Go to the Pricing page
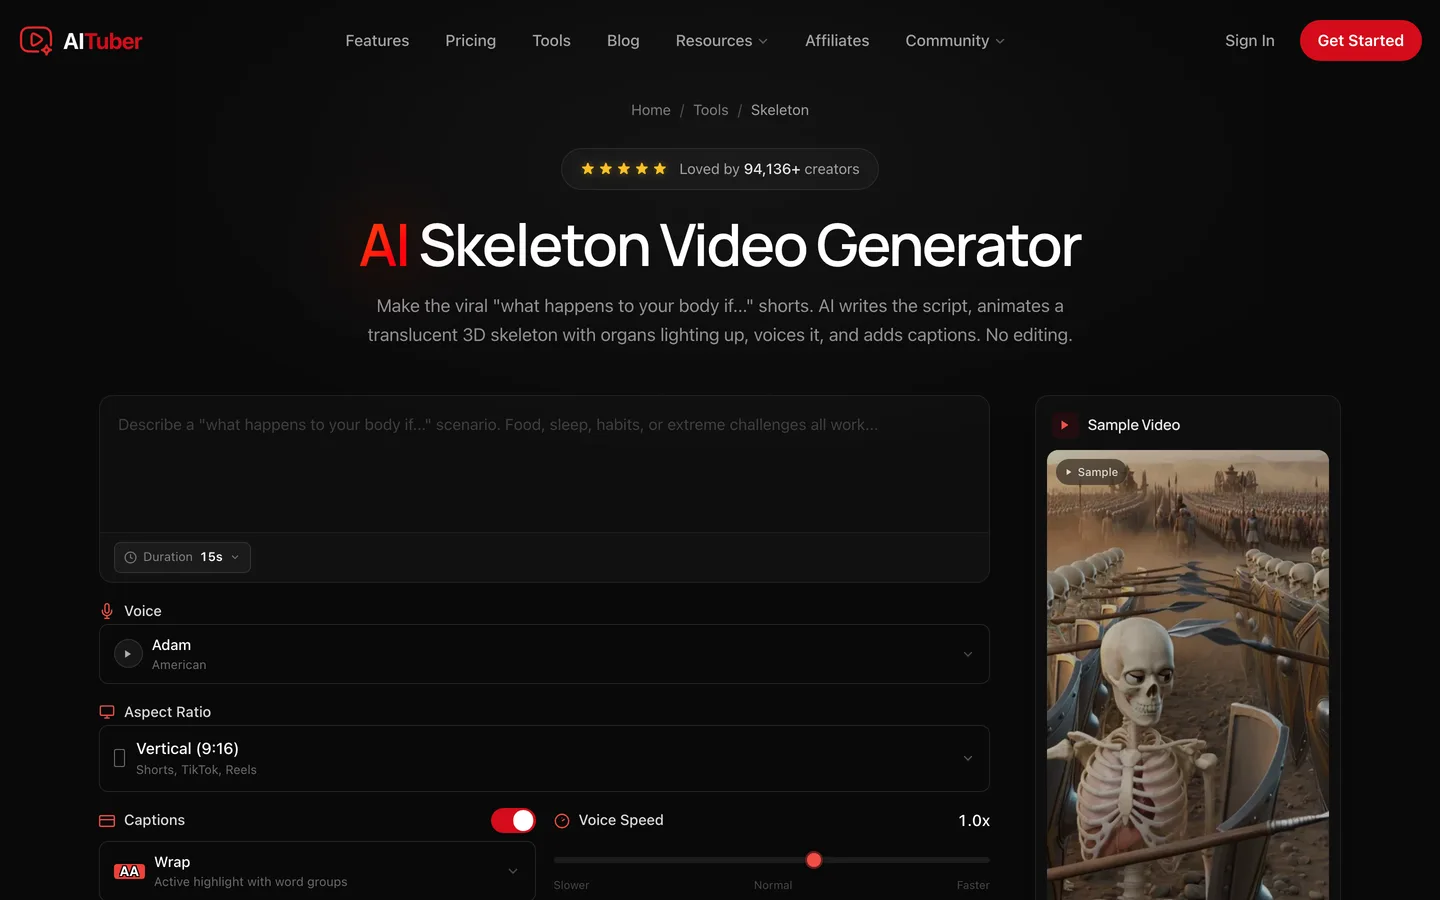 470,41
